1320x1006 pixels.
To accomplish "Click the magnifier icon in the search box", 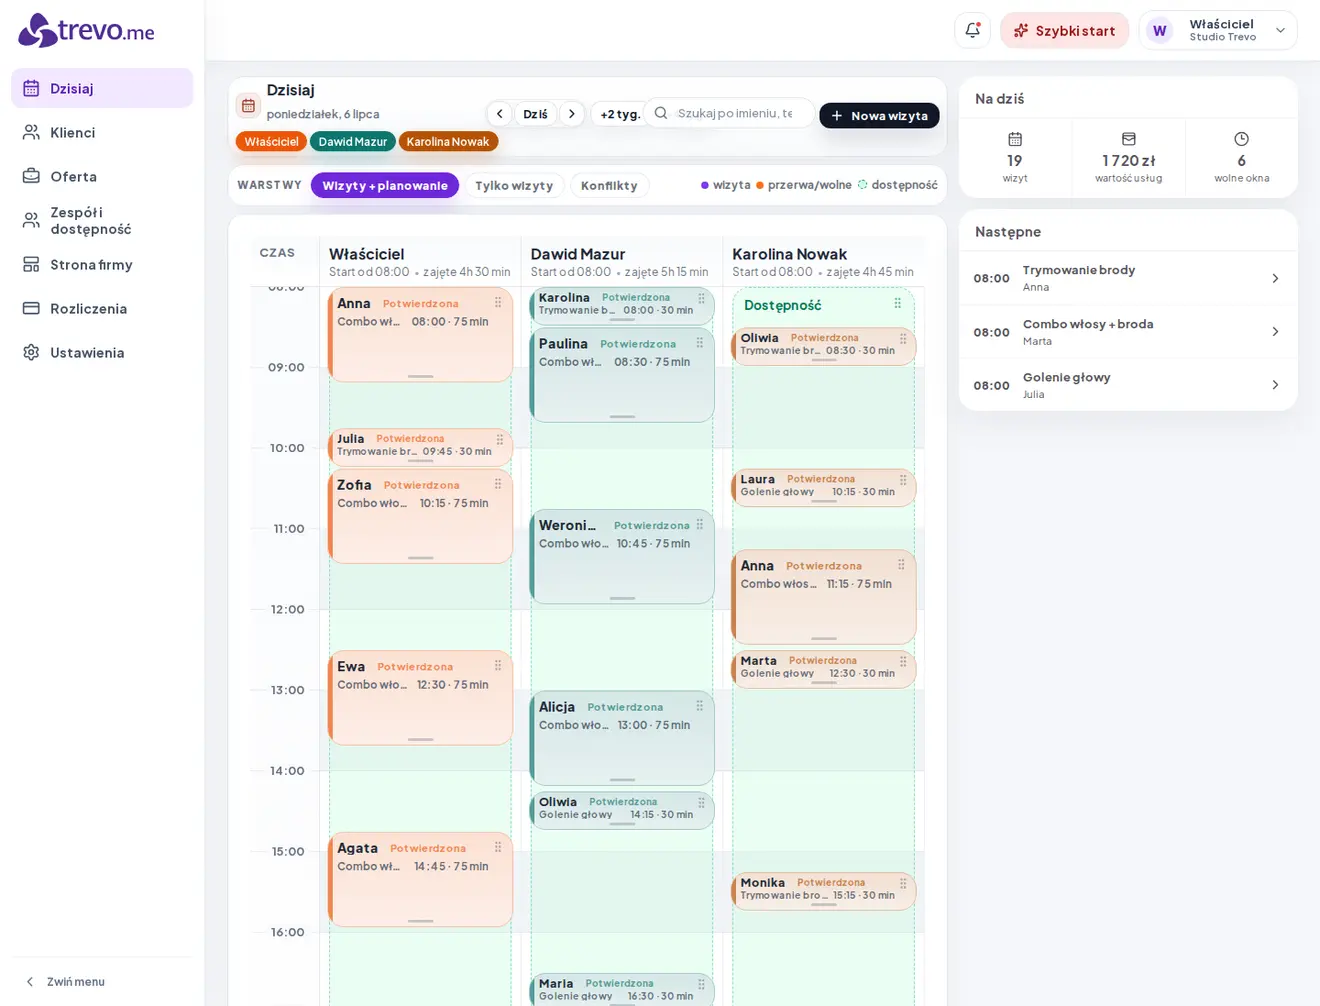I will [661, 113].
